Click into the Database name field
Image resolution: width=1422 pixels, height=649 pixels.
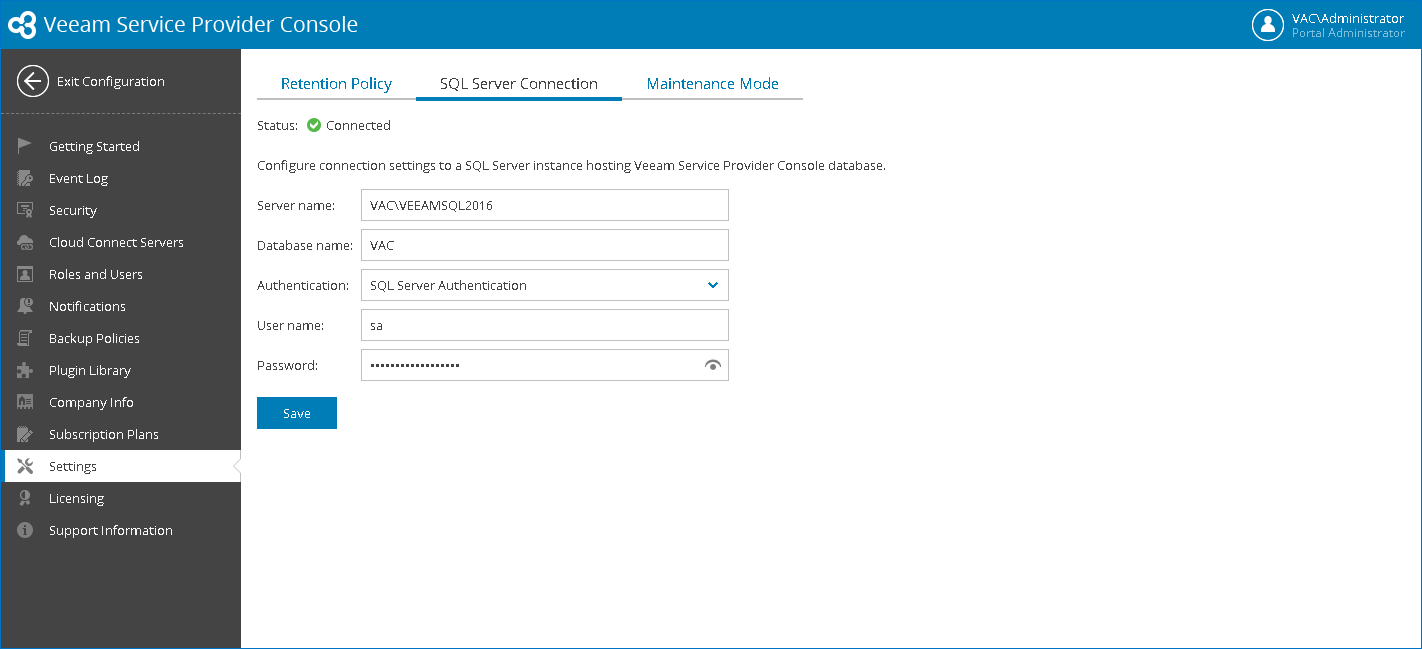pos(545,245)
